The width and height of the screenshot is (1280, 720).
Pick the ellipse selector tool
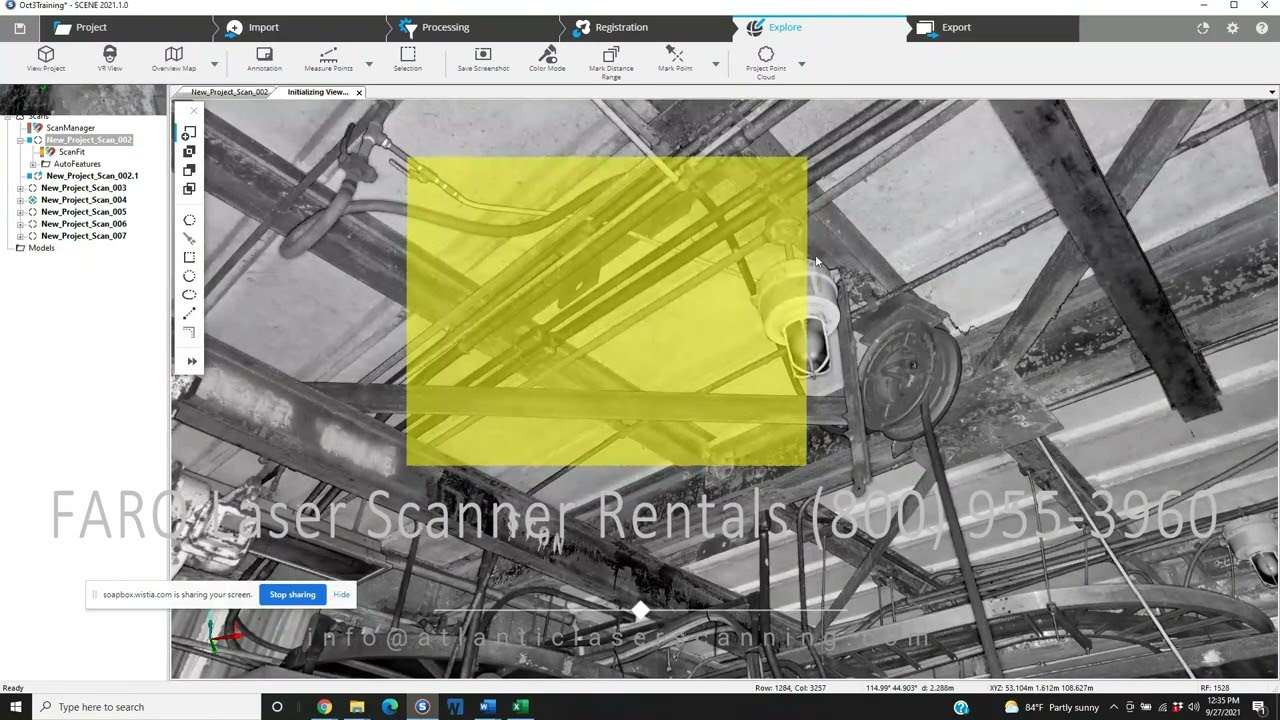click(x=189, y=295)
